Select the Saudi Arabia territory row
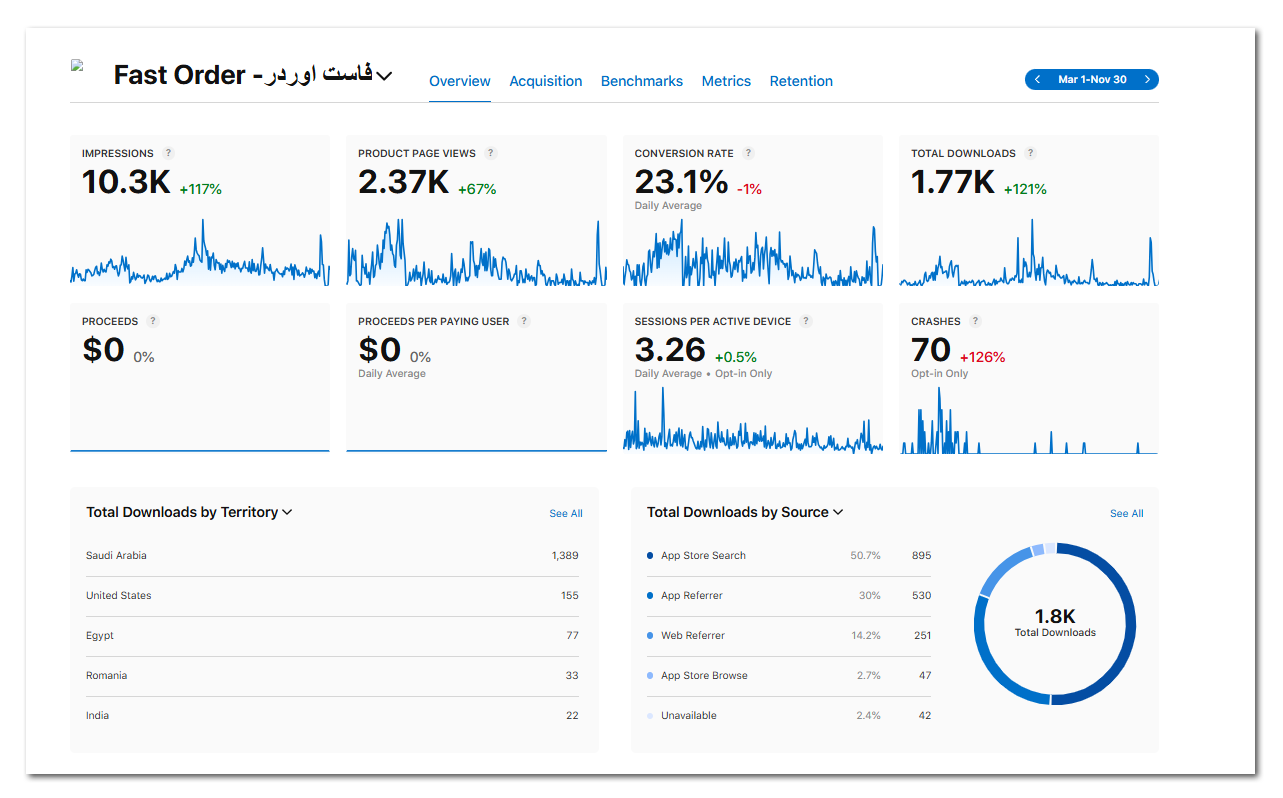 click(x=332, y=556)
